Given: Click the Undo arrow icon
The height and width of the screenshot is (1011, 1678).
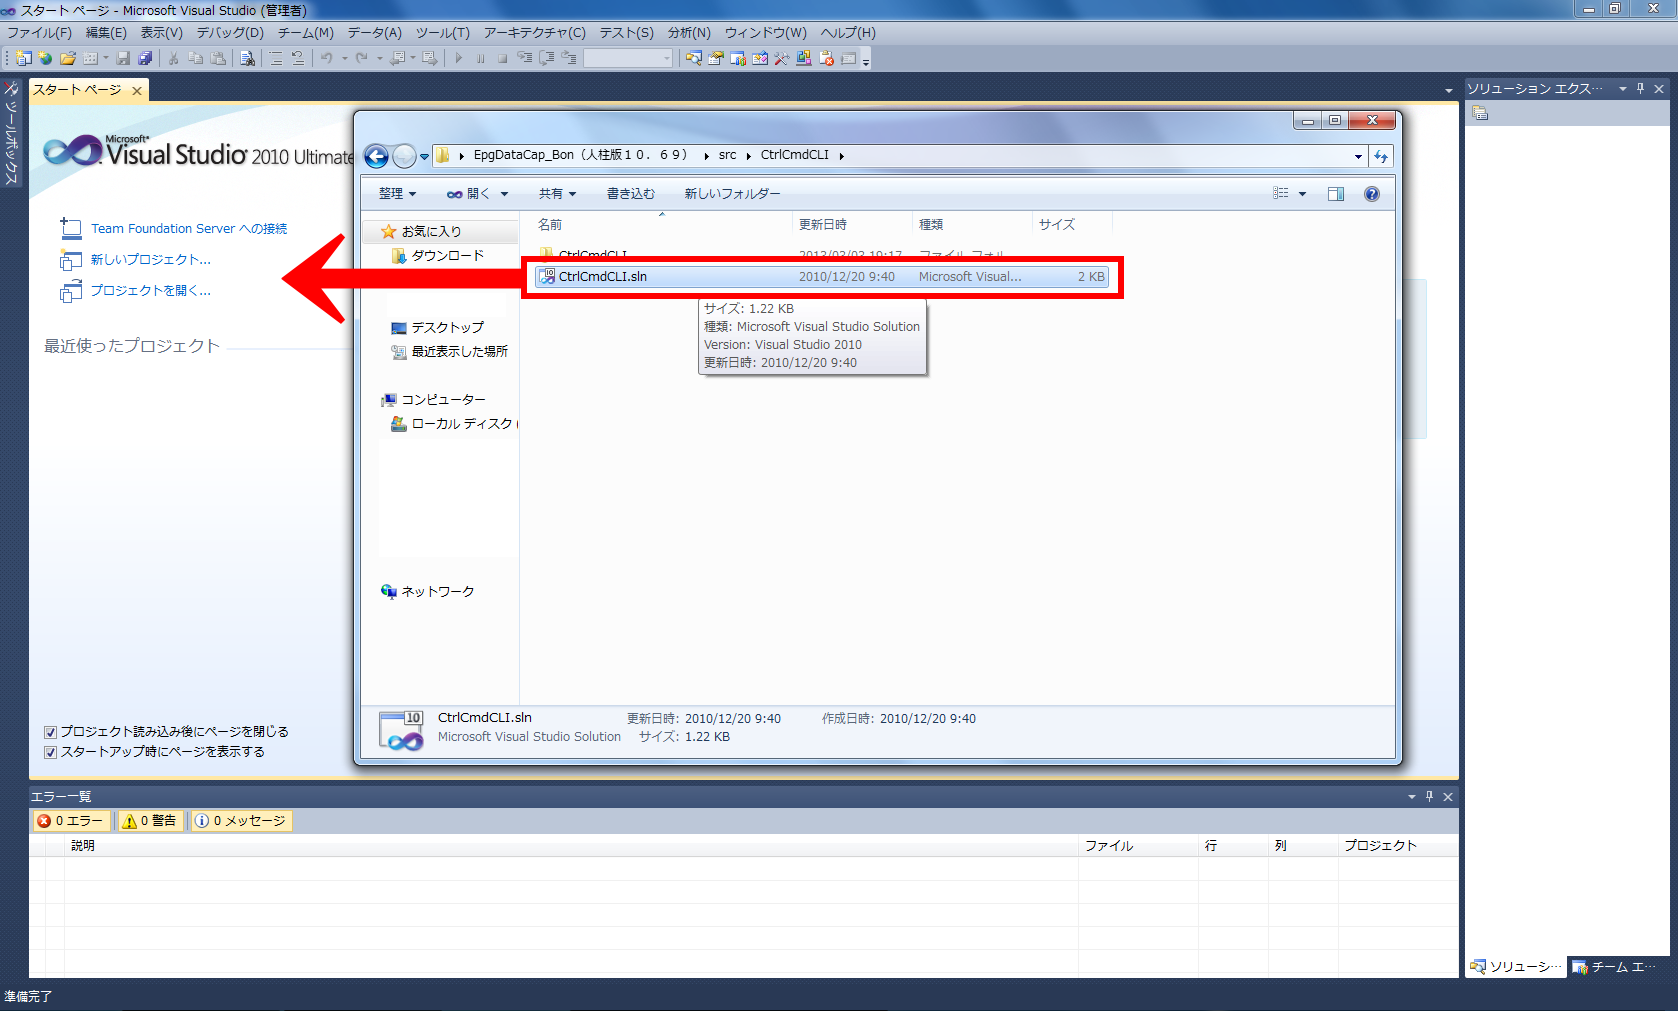Looking at the screenshot, I should click(327, 58).
